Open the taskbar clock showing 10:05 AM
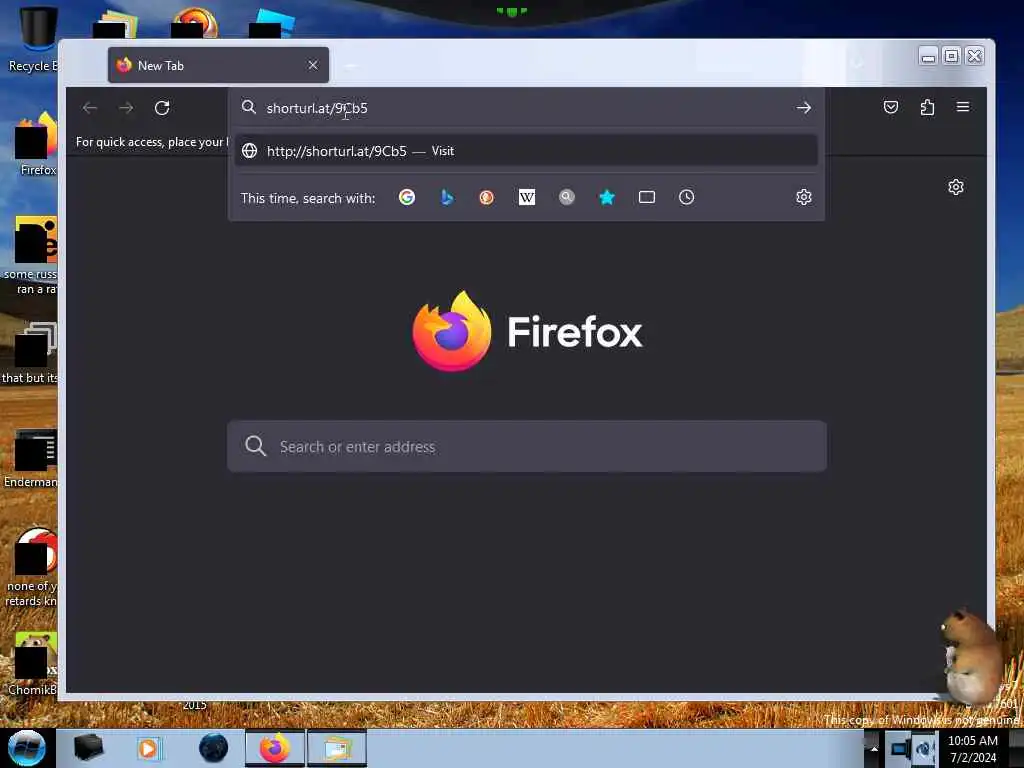Viewport: 1024px width, 768px height. [x=973, y=749]
